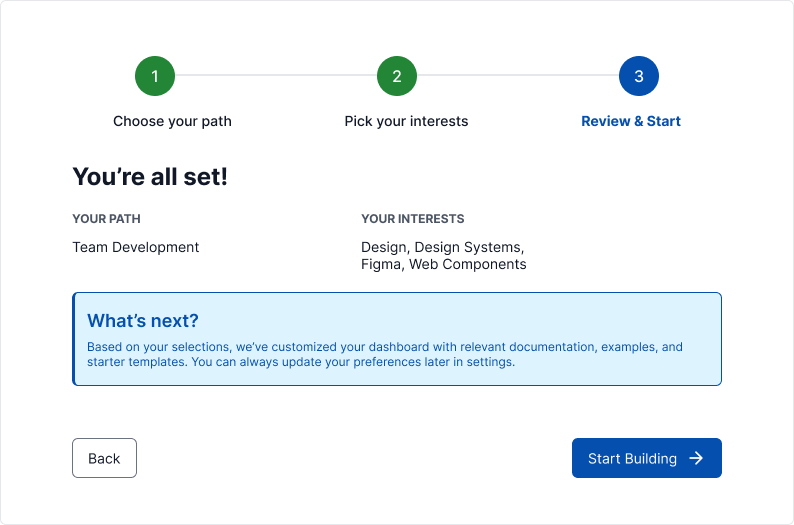
Task: Click the Figma, Web Components text line
Action: (x=443, y=265)
